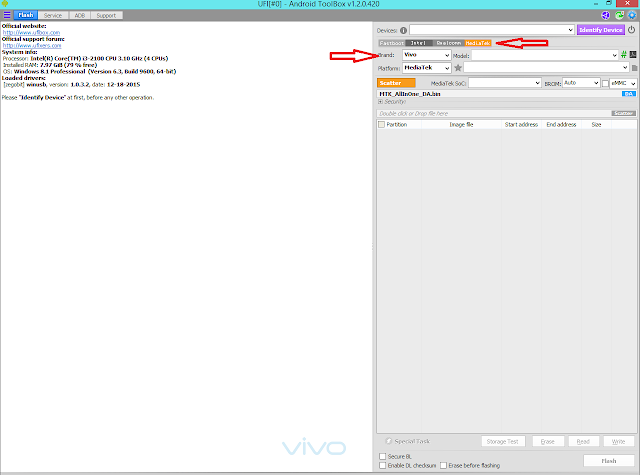
Task: Expand the Security section
Action: point(380,102)
